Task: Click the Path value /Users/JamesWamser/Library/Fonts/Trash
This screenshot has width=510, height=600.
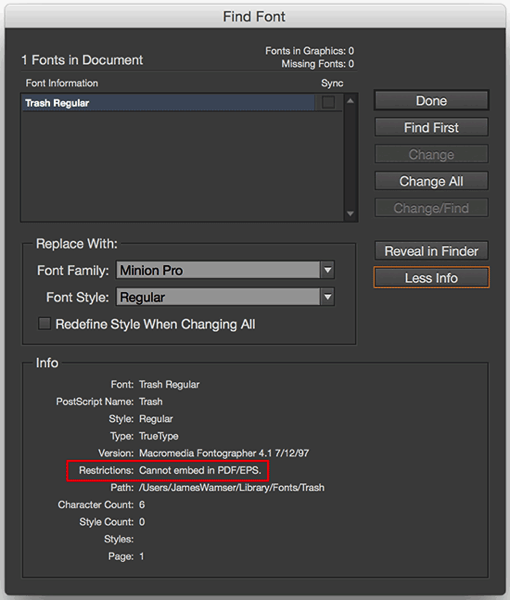Action: (x=232, y=488)
